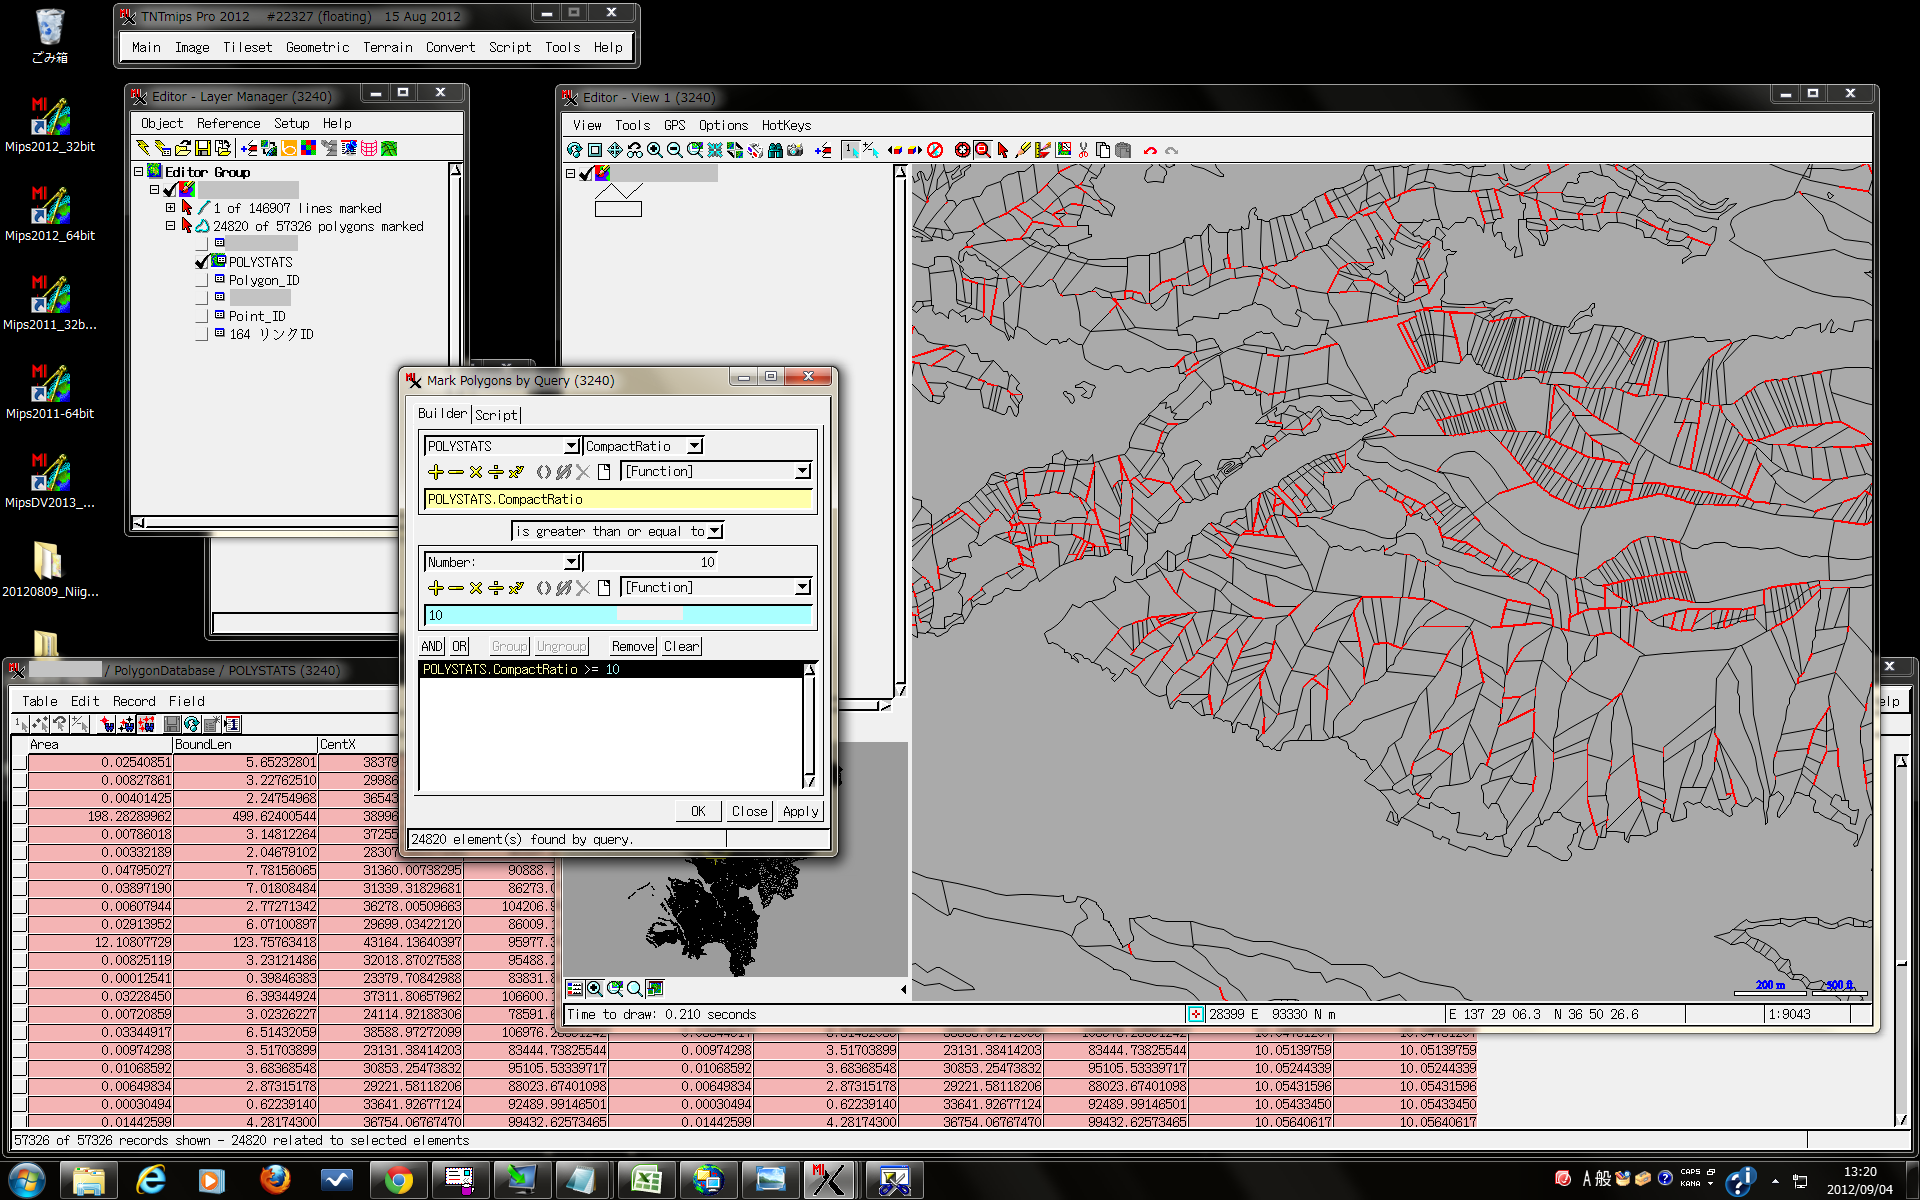Open the comparison operator dropdown
Screen dimensions: 1920x1200
pyautogui.click(x=715, y=531)
